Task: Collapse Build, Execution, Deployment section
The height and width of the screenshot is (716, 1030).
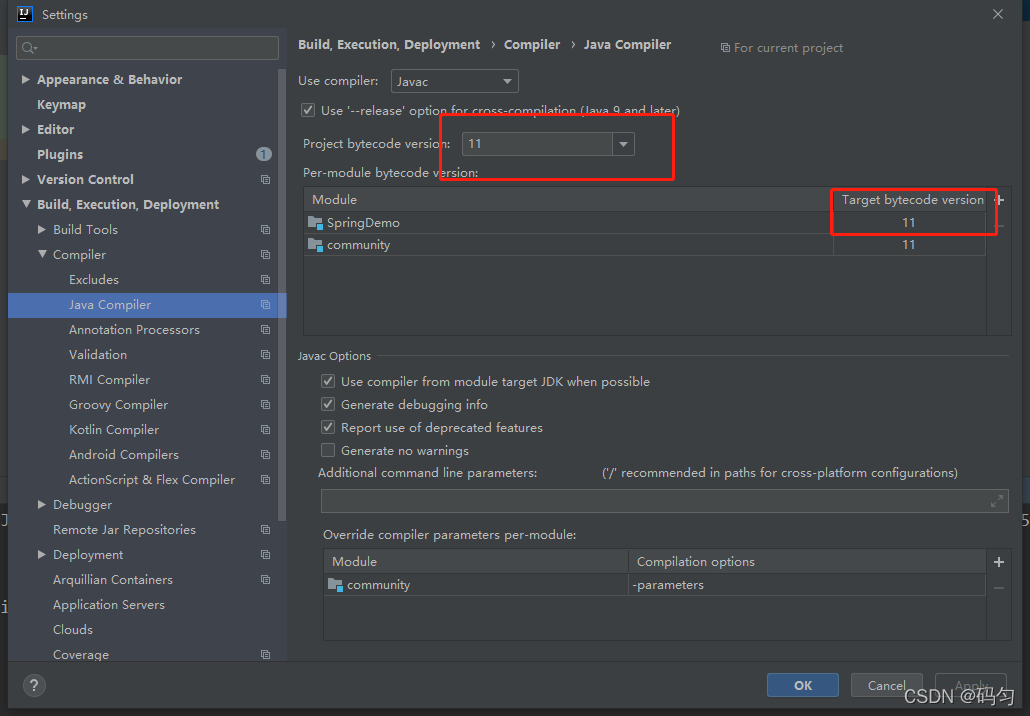Action: (26, 204)
